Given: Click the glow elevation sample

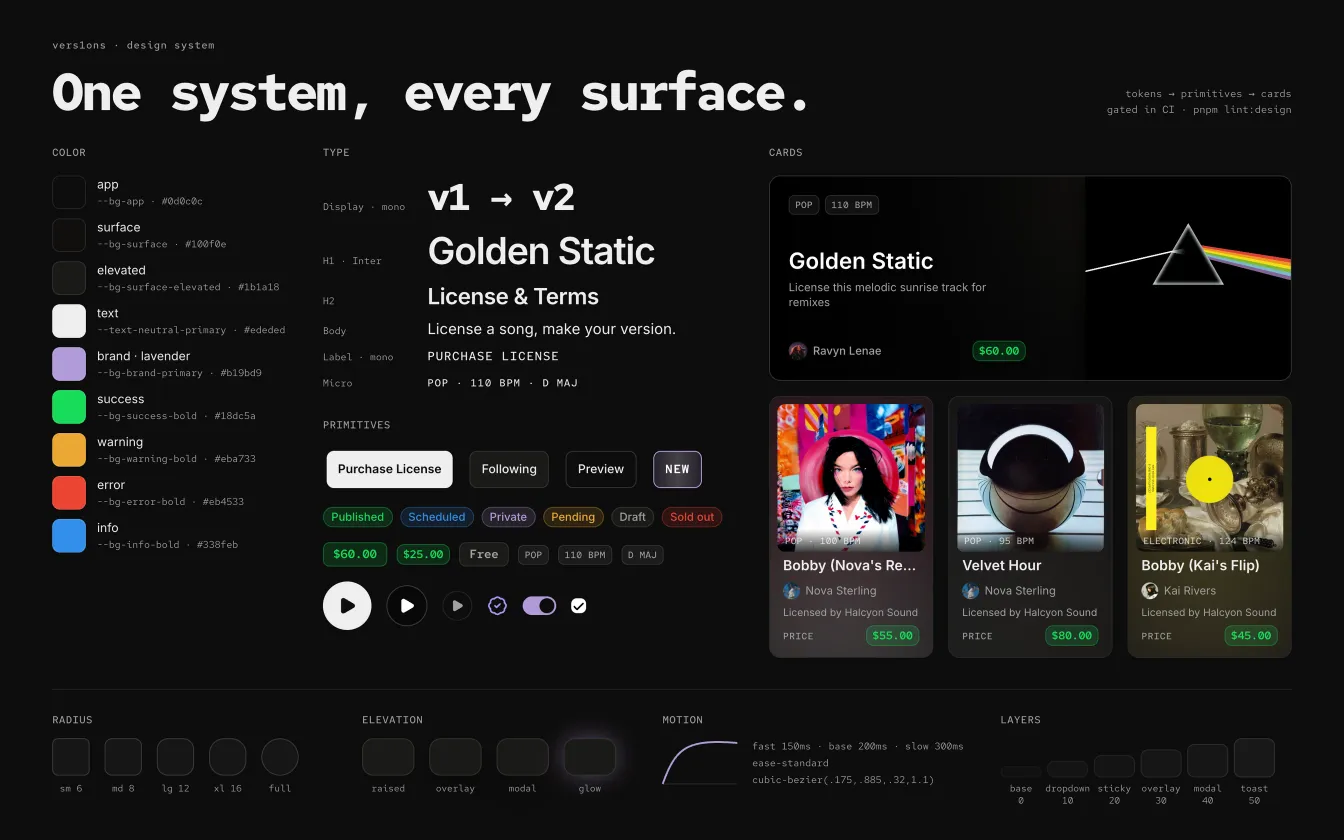Looking at the screenshot, I should point(590,757).
